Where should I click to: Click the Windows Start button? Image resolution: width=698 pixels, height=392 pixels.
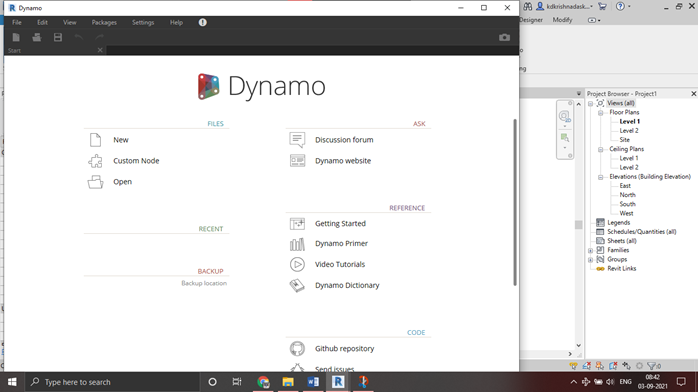pyautogui.click(x=12, y=382)
